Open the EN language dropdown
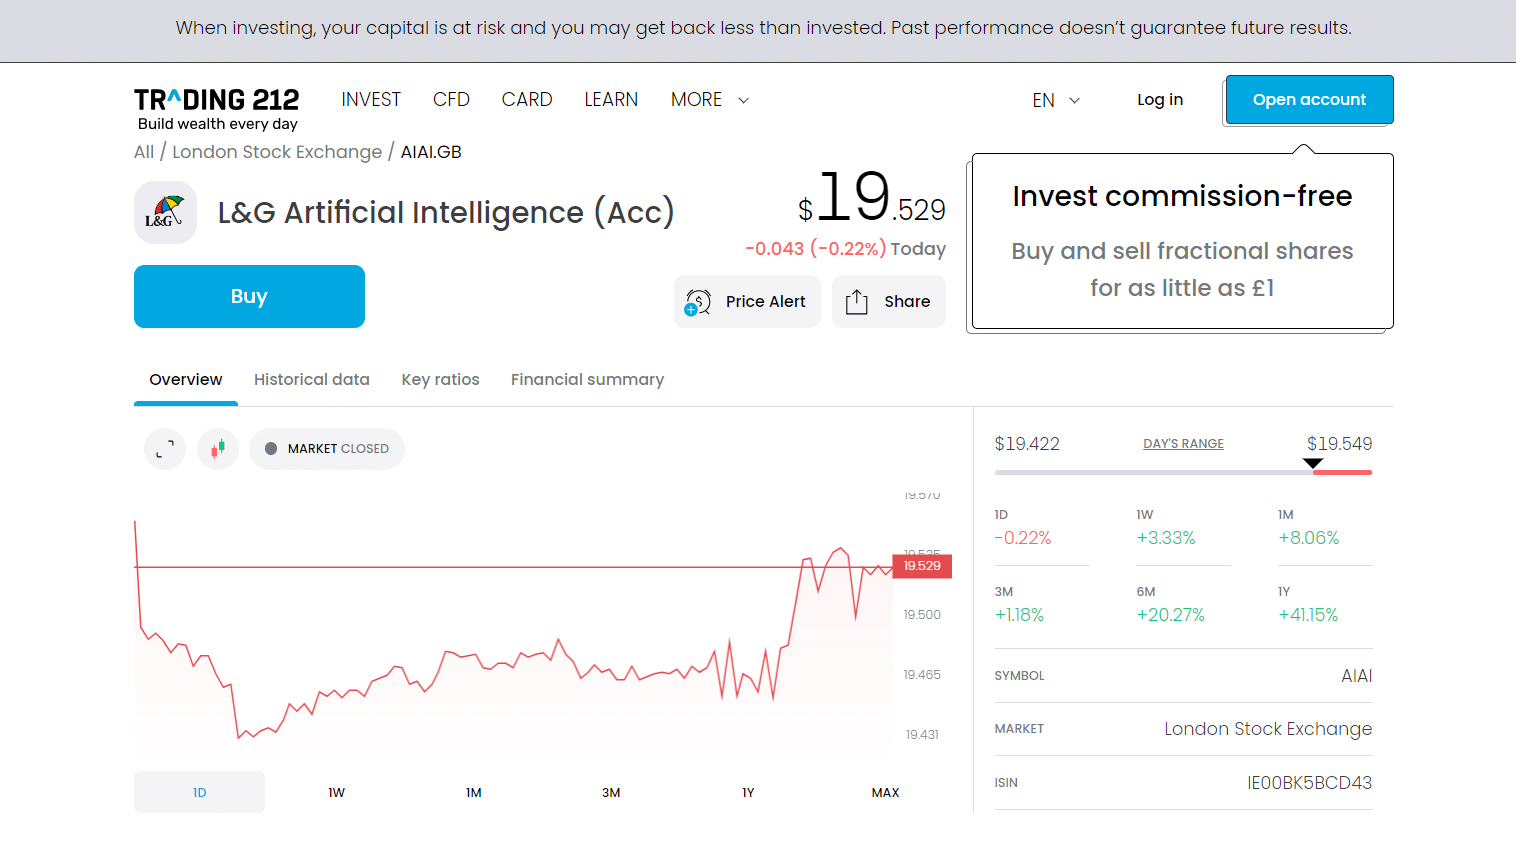1516x844 pixels. (1056, 100)
